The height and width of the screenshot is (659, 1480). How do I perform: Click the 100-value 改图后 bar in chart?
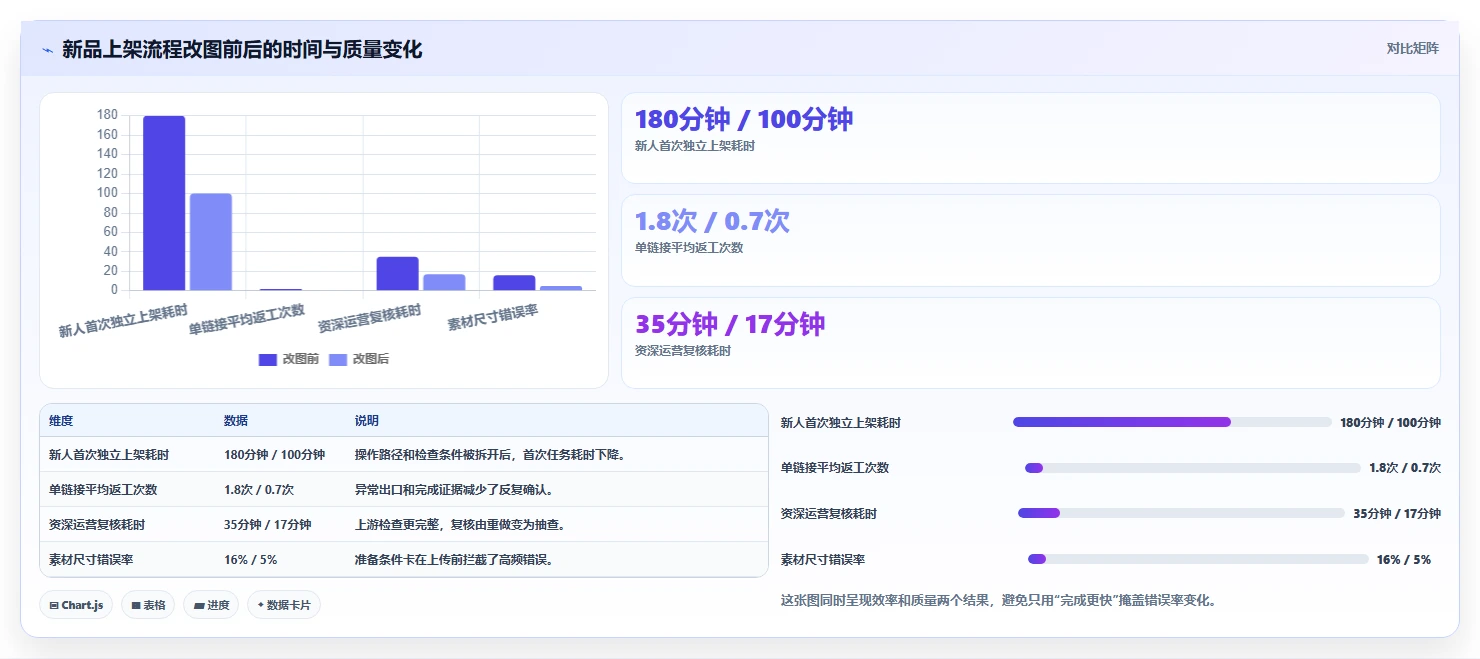point(211,242)
